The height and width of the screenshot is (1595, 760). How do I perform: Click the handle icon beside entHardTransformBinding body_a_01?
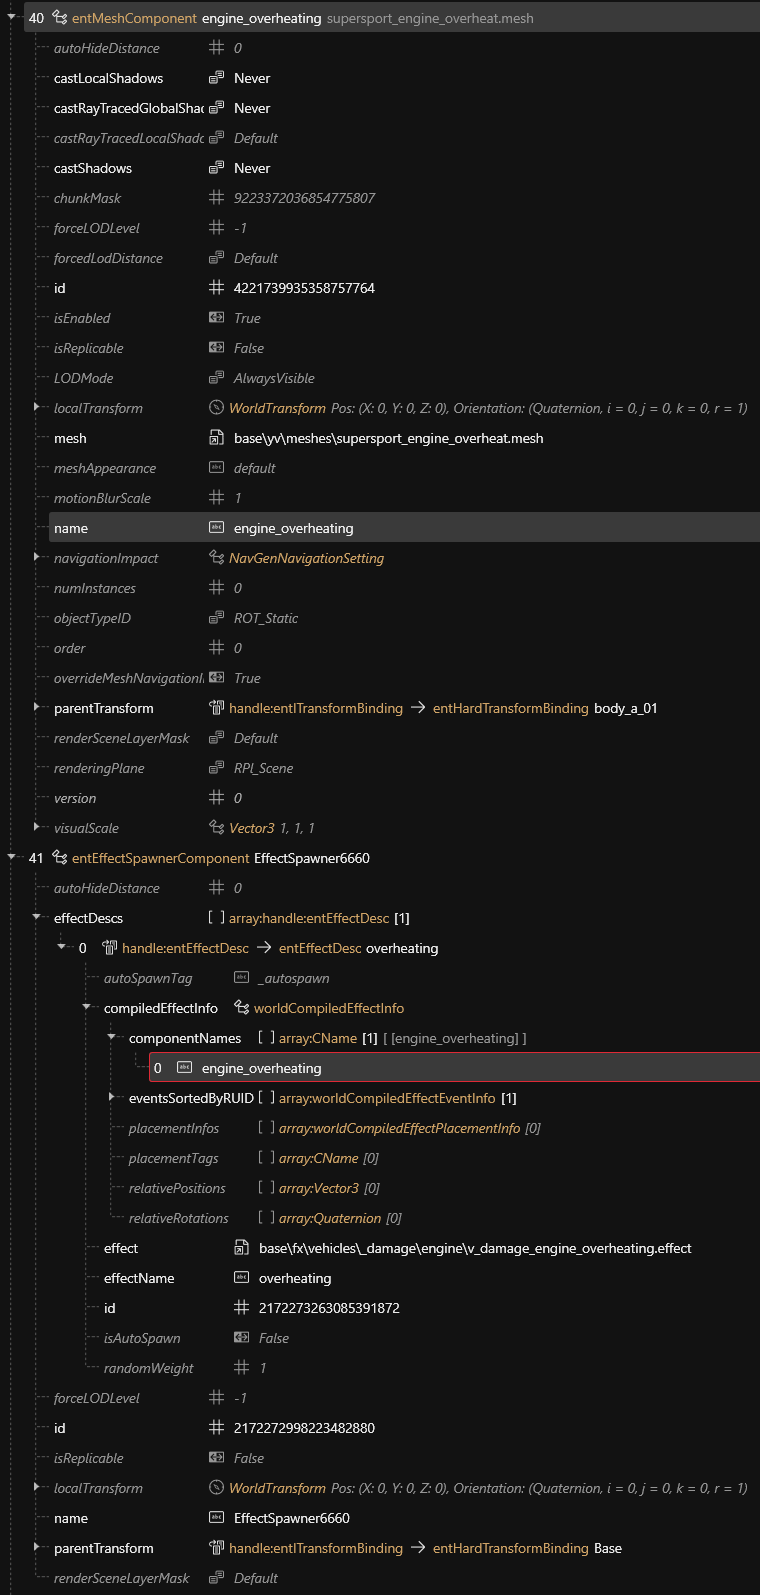tap(216, 708)
